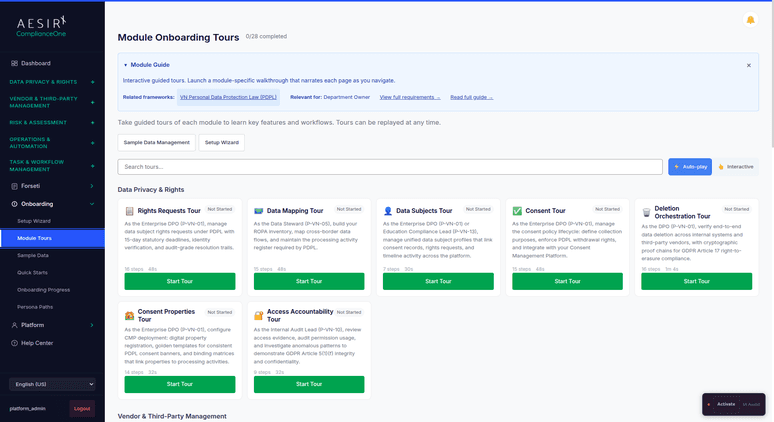Expand Risk & Assessment section
This screenshot has height=422, width=774.
coord(92,122)
